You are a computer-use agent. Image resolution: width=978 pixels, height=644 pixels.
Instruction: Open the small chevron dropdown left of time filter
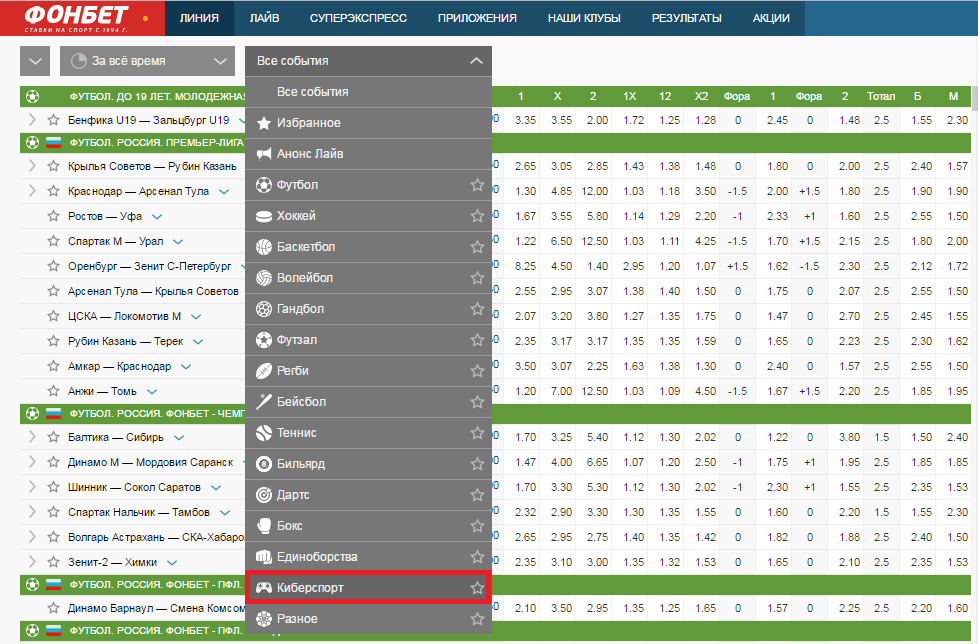point(35,61)
